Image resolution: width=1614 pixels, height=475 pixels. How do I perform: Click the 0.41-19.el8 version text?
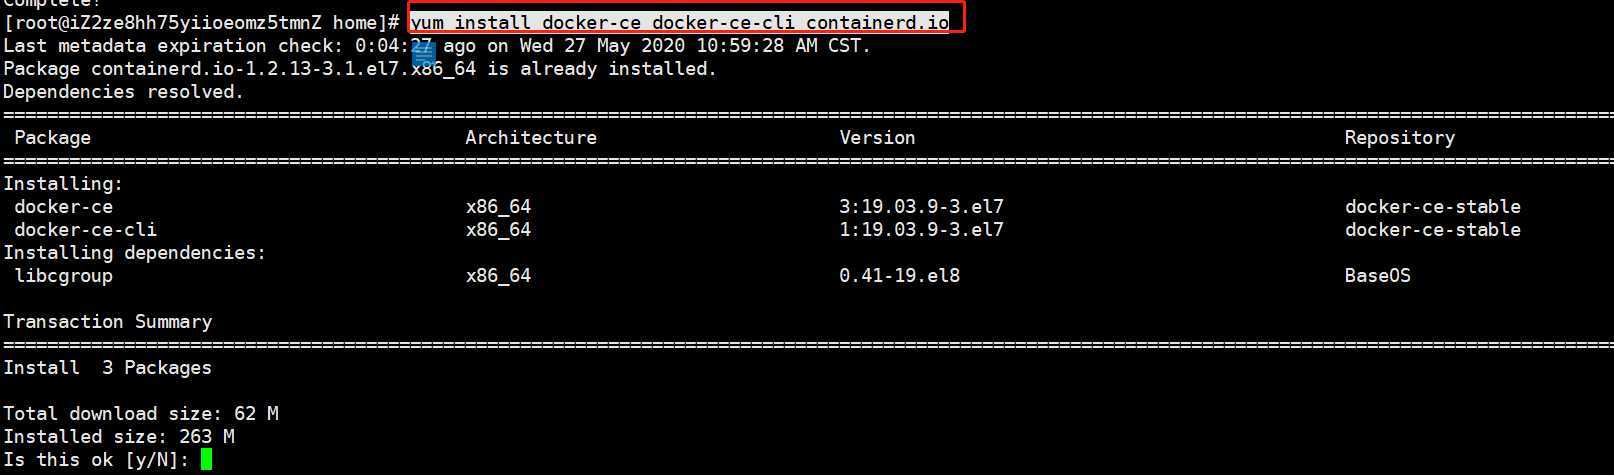pos(899,276)
